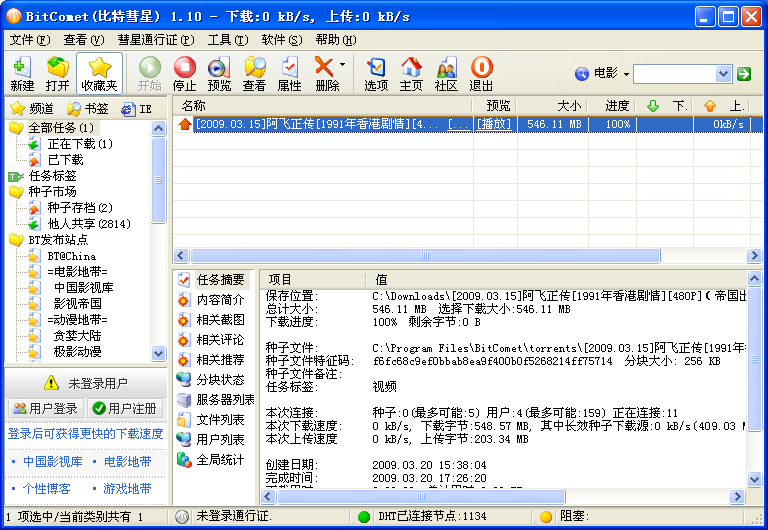Select 种子市场 tree node
The image size is (768, 530).
52,192
